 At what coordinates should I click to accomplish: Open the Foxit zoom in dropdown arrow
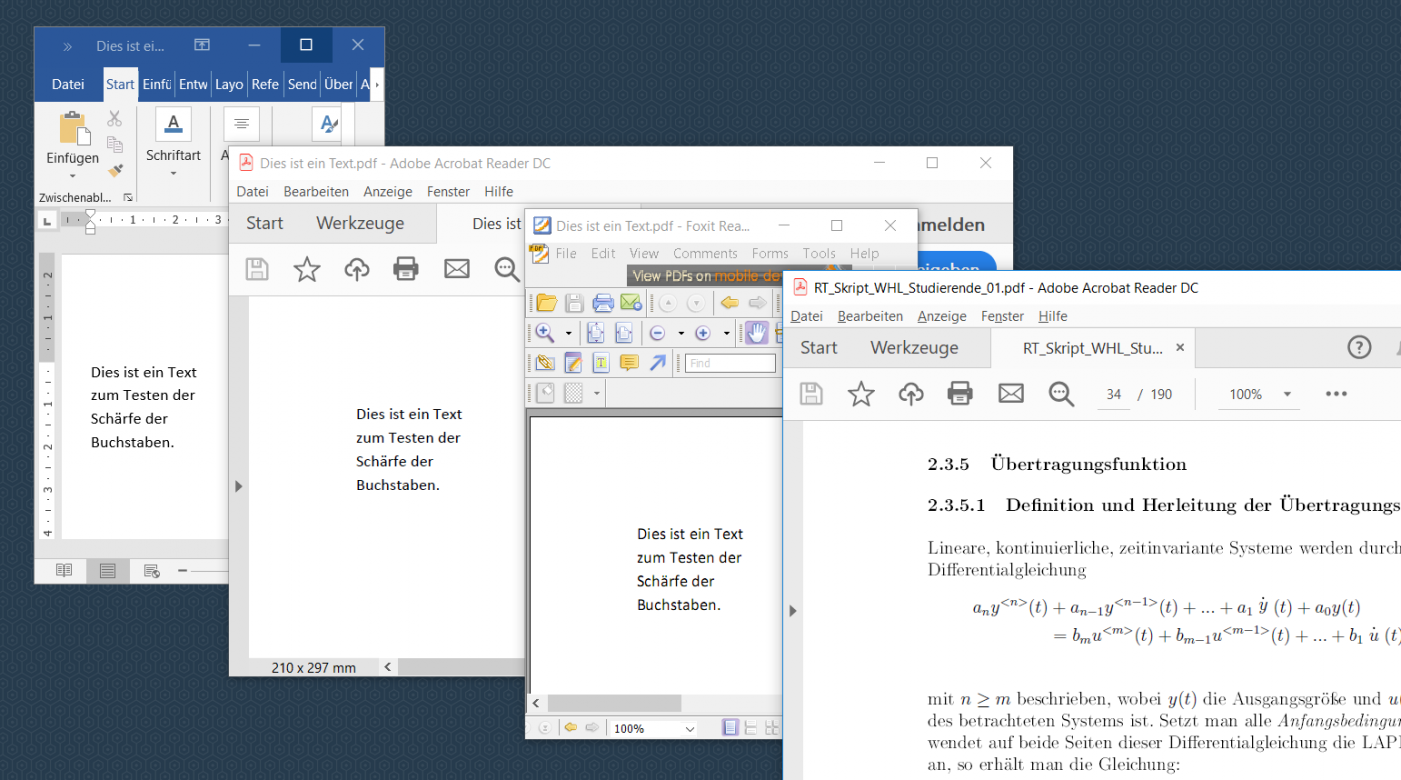point(726,334)
